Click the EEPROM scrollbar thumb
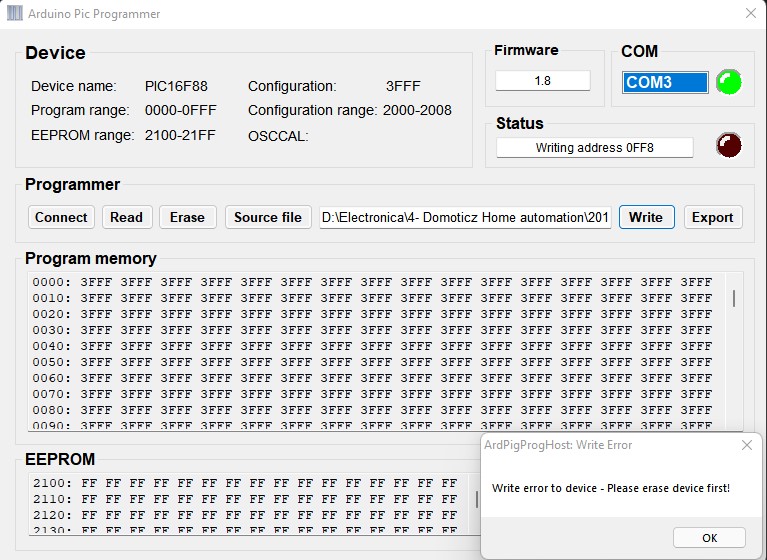The width and height of the screenshot is (767, 560). (x=477, y=499)
